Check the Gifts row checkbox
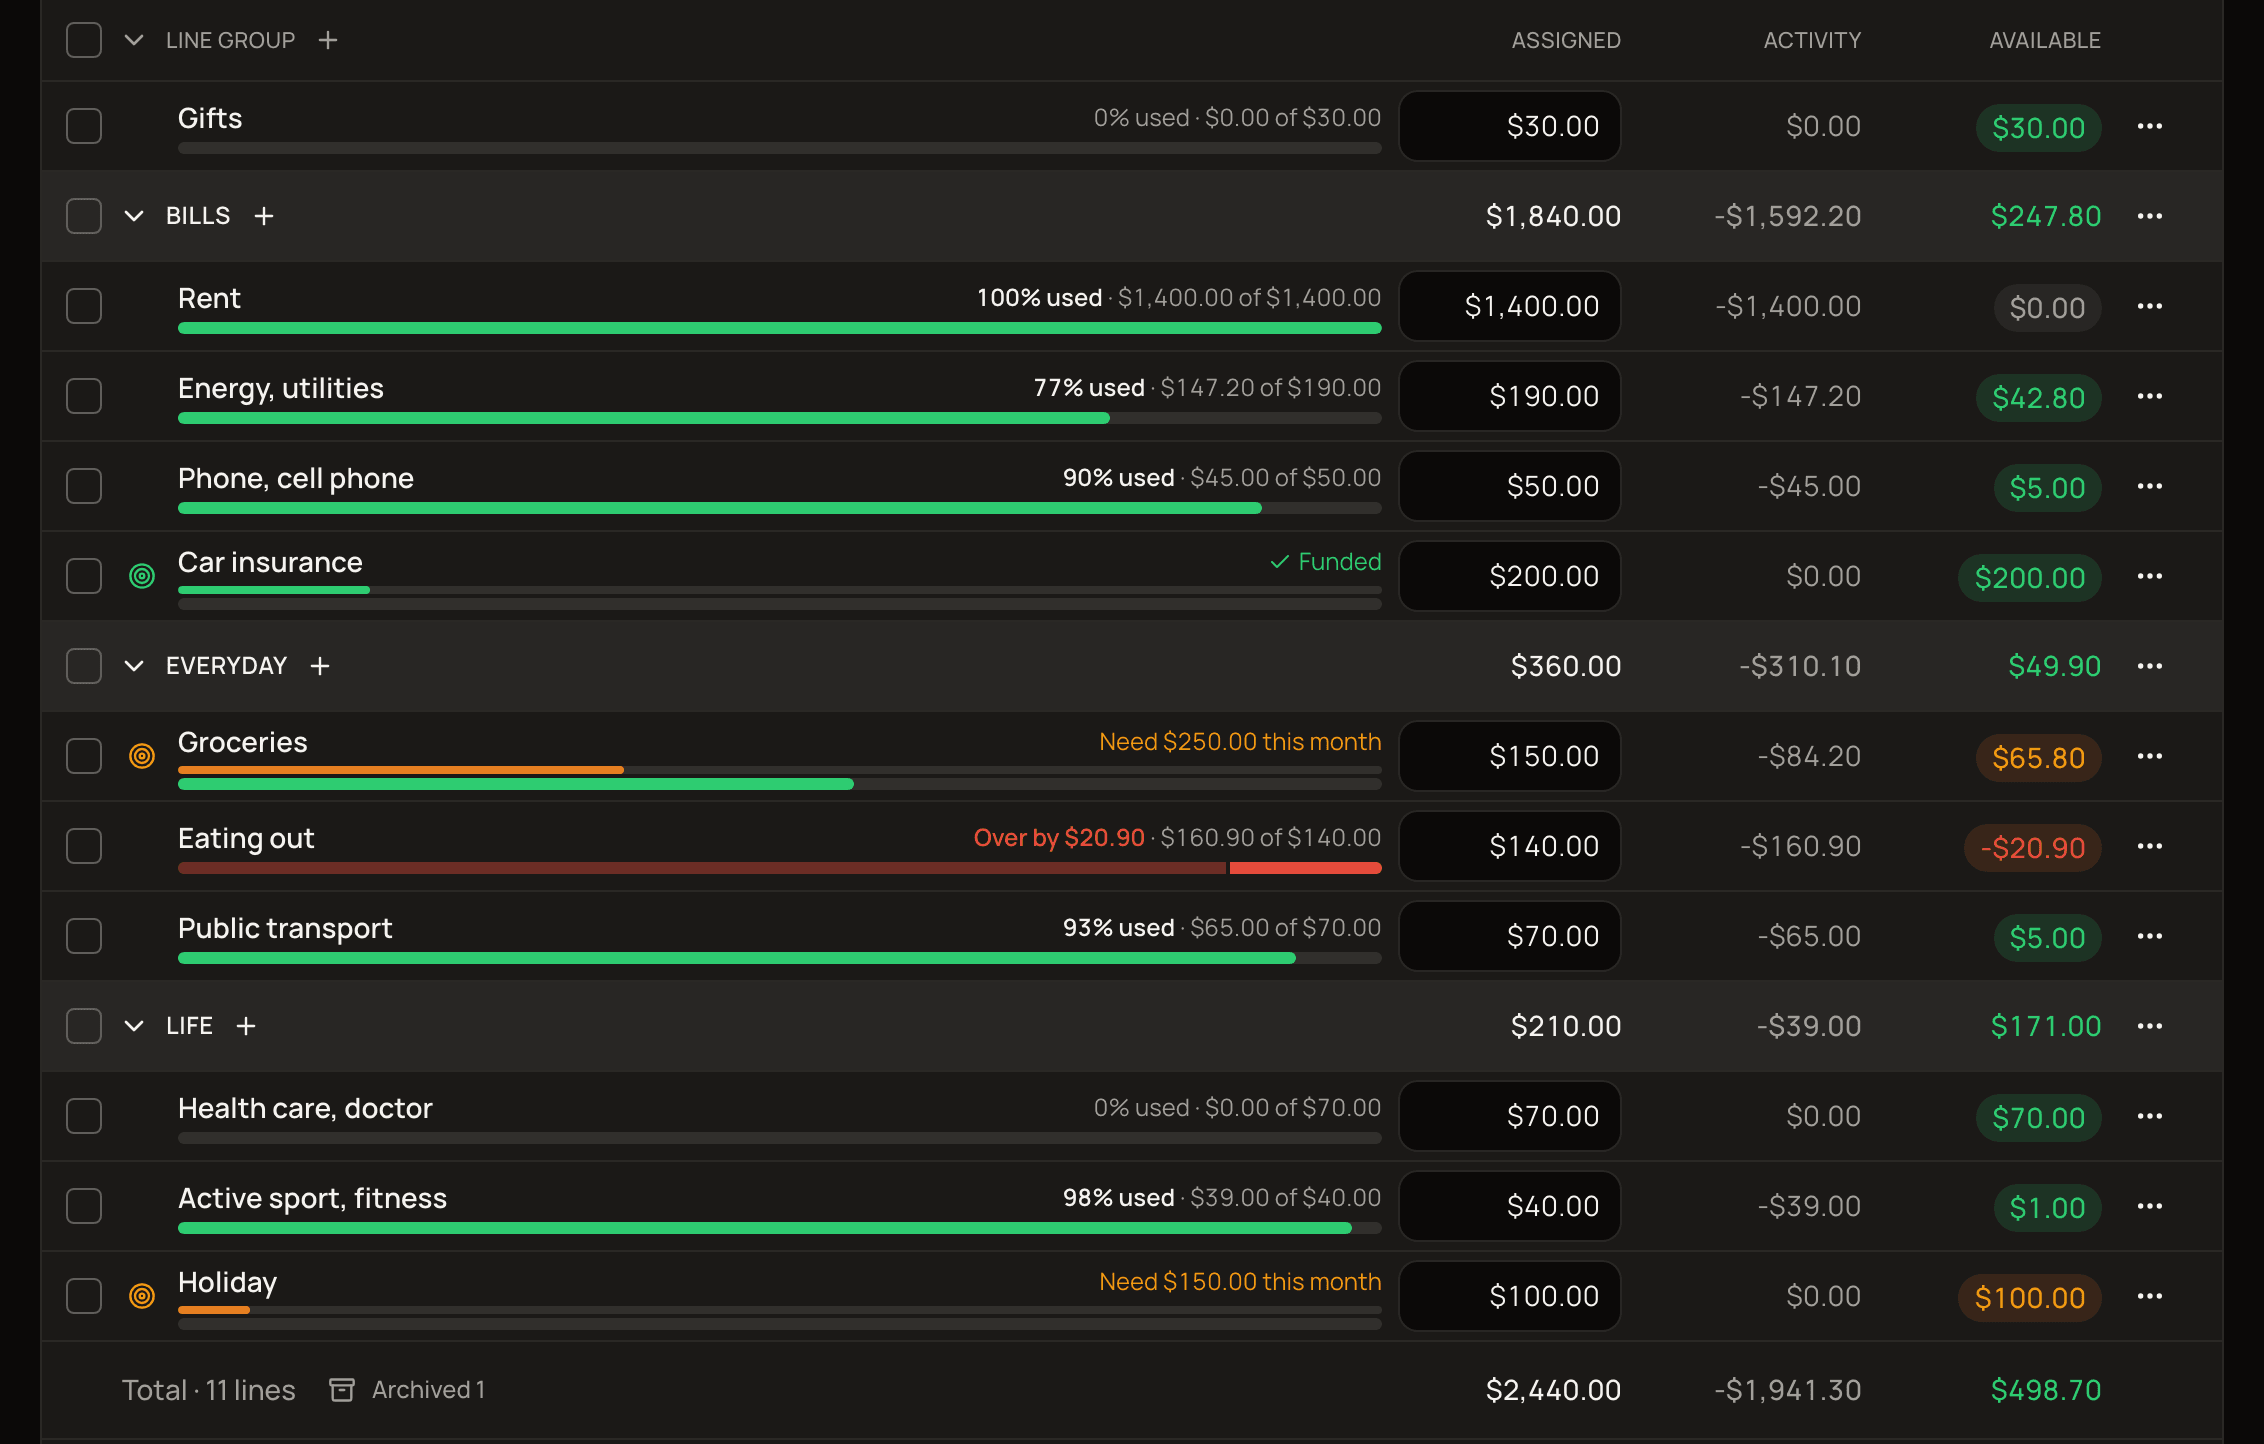 click(84, 126)
